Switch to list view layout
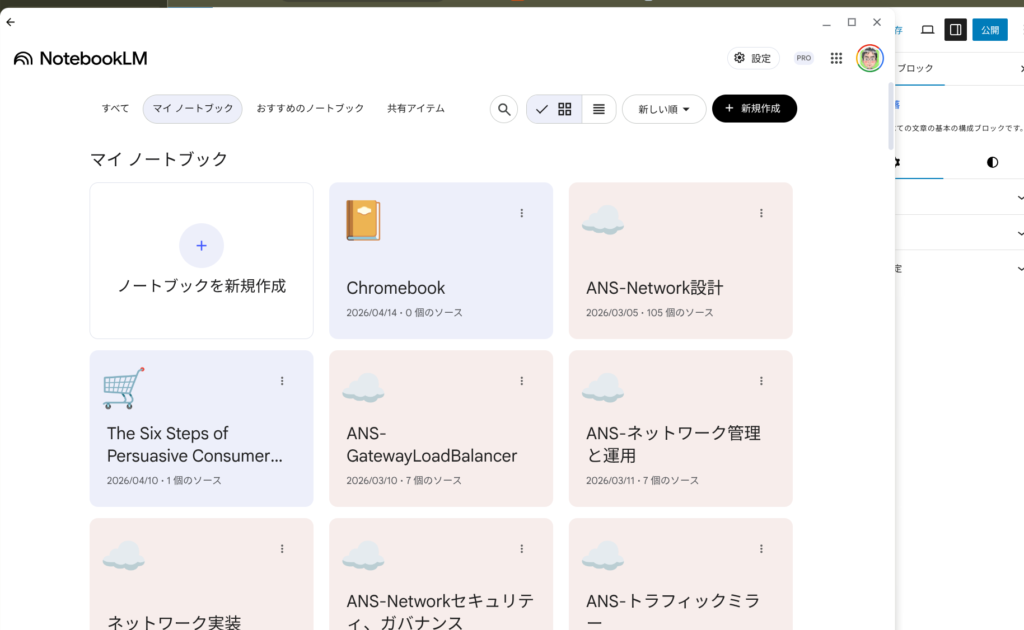The width and height of the screenshot is (1024, 630). coord(598,109)
